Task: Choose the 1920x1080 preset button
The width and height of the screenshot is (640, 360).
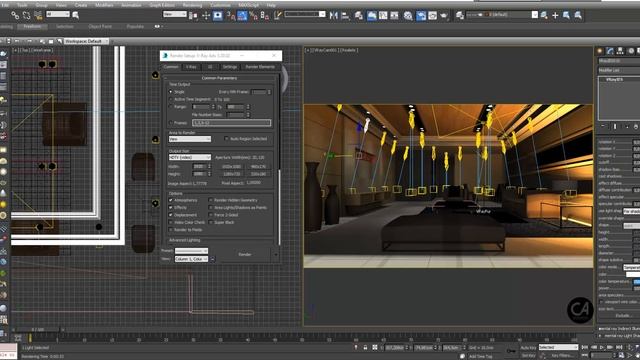Action: [x=231, y=167]
